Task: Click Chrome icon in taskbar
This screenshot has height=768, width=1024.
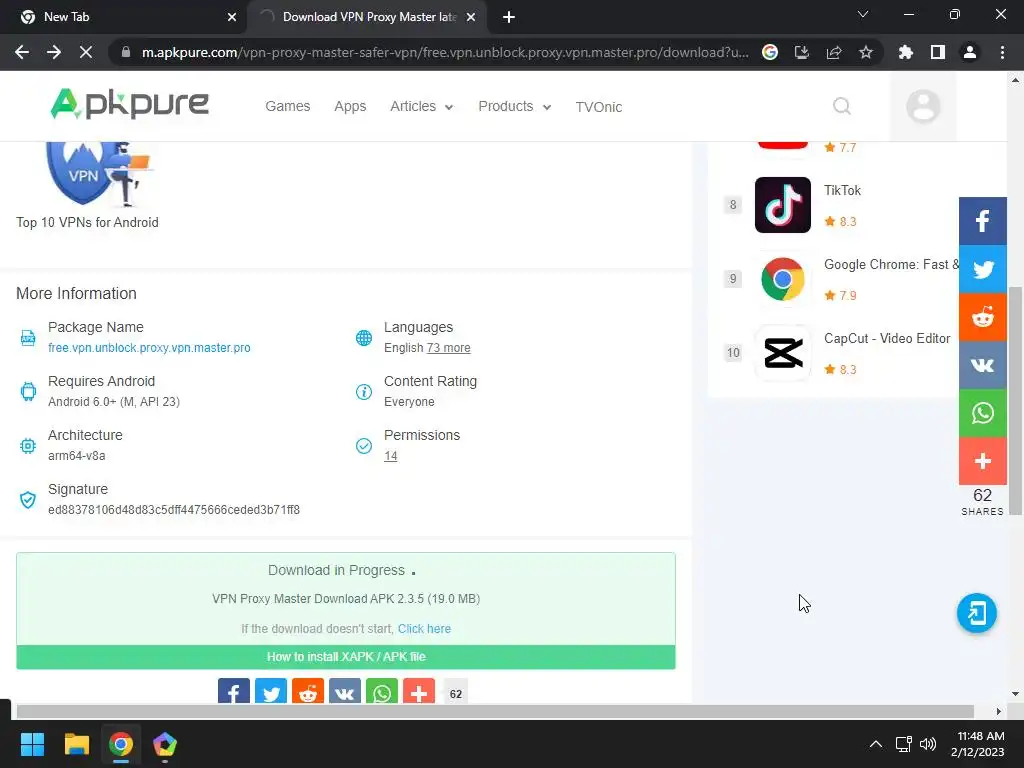Action: pos(121,744)
